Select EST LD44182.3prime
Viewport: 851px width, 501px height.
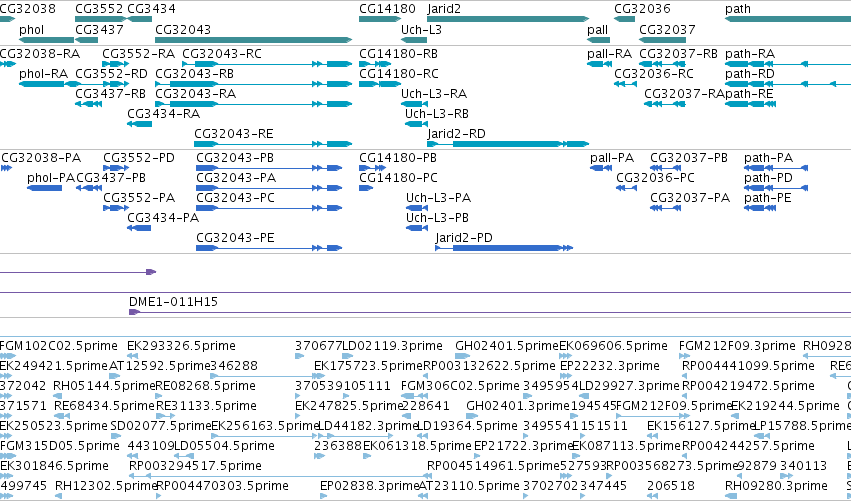pyautogui.click(x=367, y=426)
